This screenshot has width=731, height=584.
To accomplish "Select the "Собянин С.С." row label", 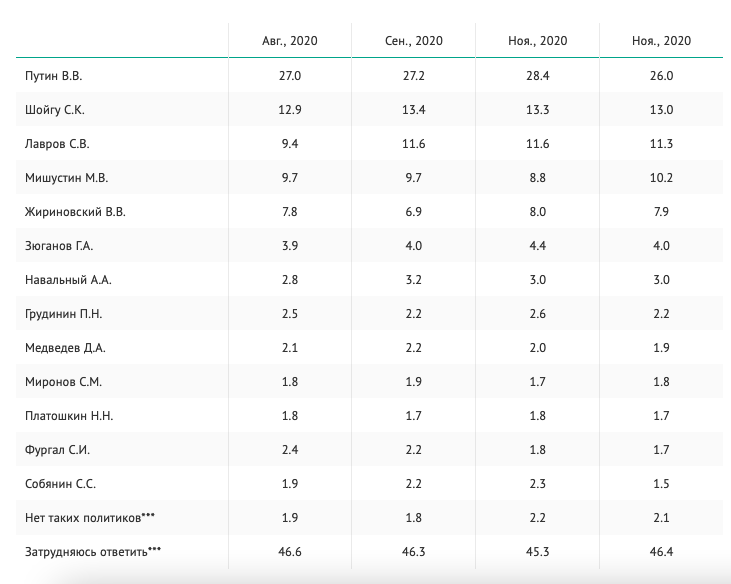I will pos(60,484).
